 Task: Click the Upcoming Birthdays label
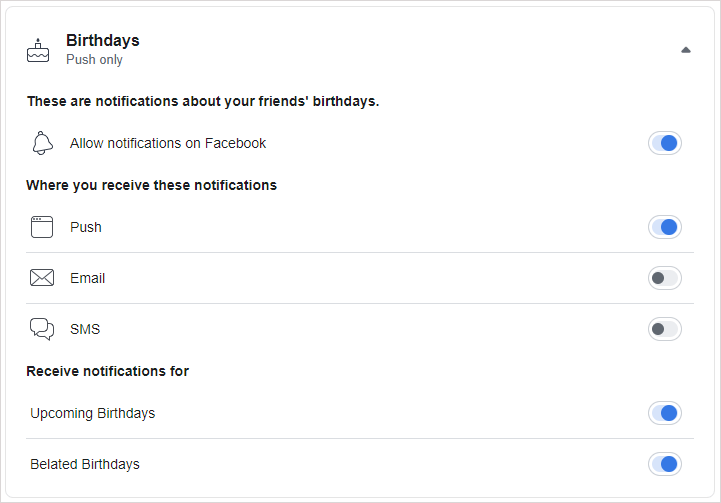pyautogui.click(x=93, y=413)
